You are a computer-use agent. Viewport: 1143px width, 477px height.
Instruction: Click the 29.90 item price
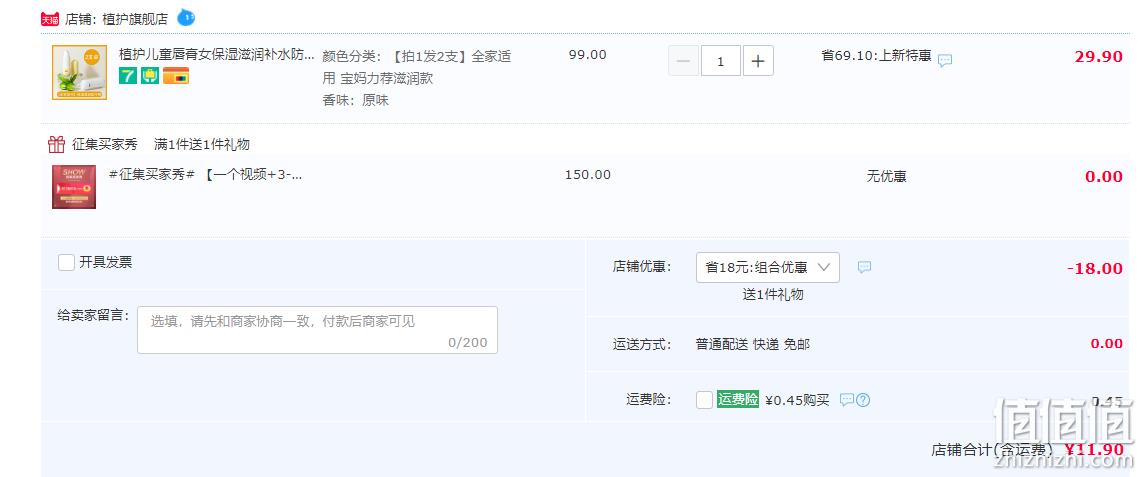tap(1099, 57)
